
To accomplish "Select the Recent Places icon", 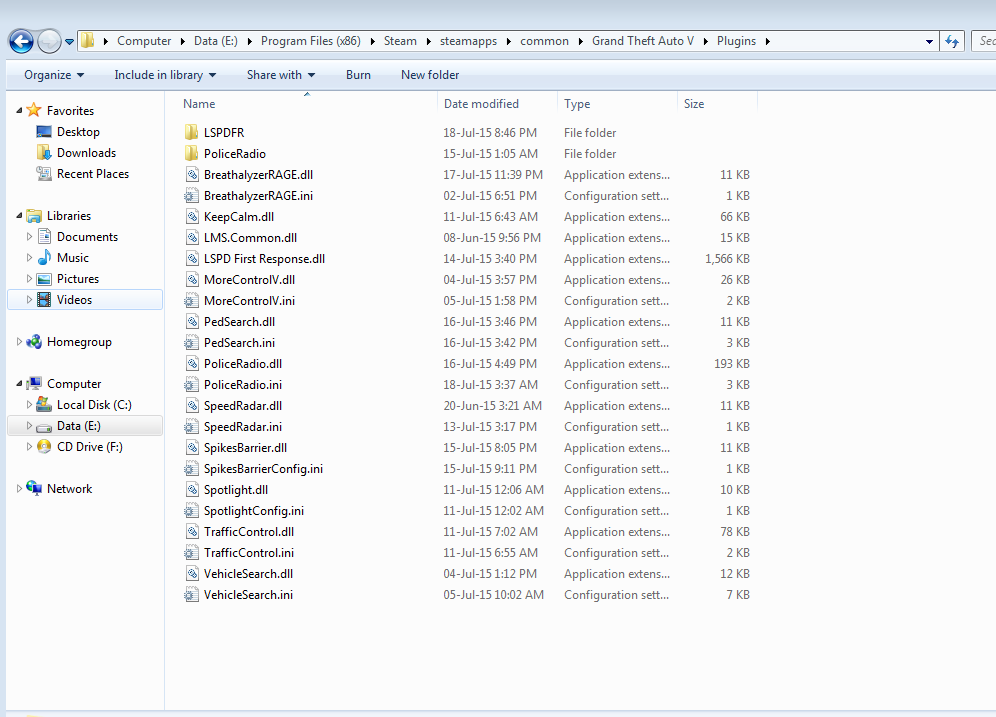I will click(x=44, y=173).
